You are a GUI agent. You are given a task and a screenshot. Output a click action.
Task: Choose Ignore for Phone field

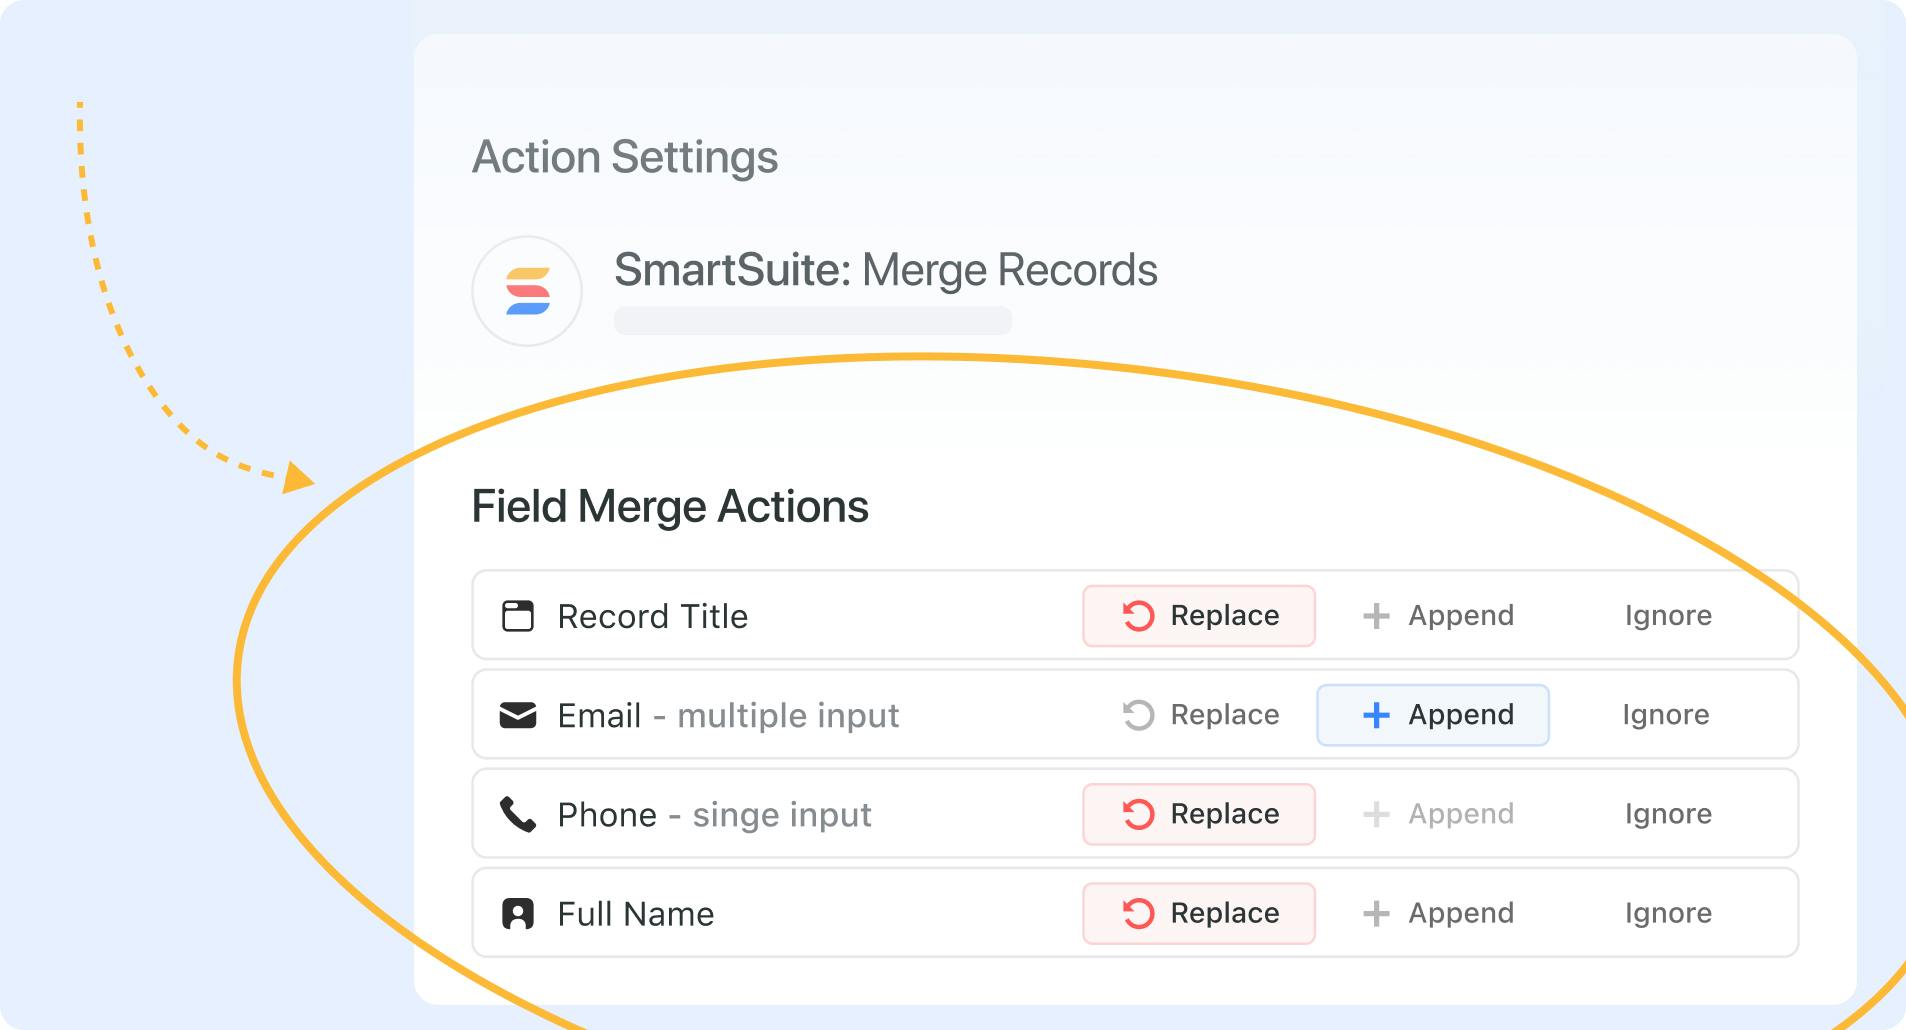[1668, 814]
